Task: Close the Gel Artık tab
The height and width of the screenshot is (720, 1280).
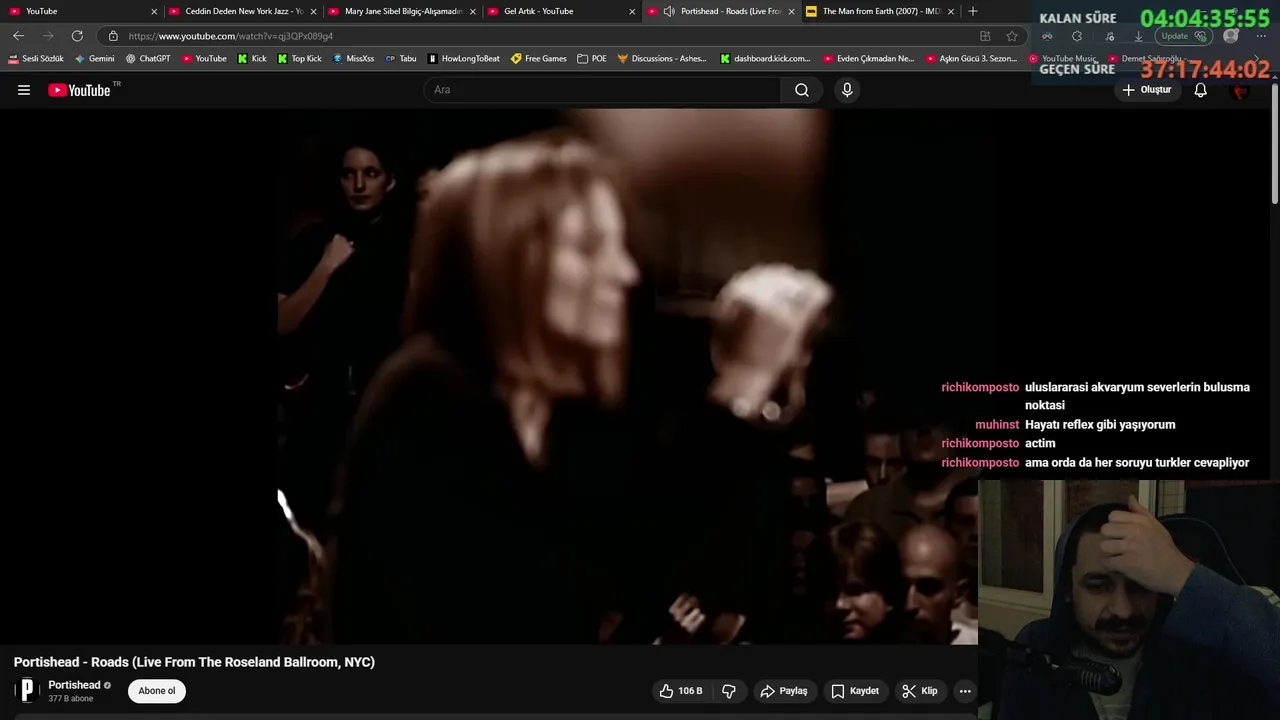Action: 632,11
